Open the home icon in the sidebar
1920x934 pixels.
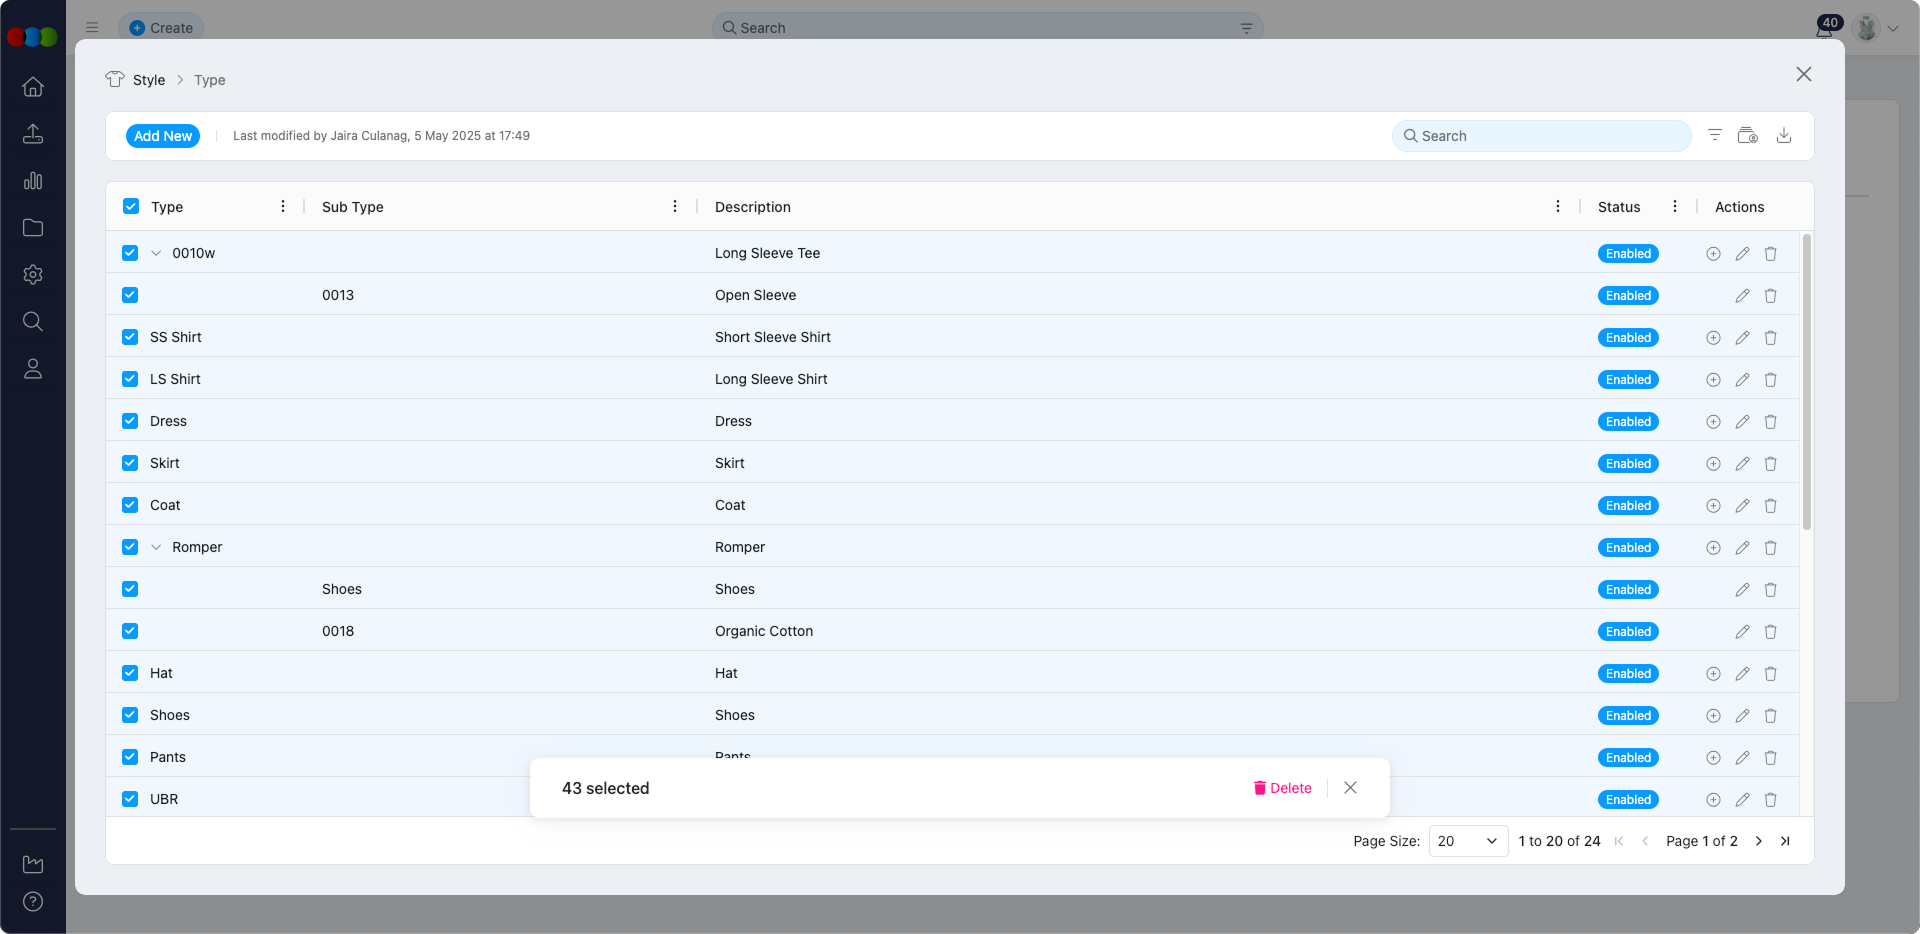point(33,87)
